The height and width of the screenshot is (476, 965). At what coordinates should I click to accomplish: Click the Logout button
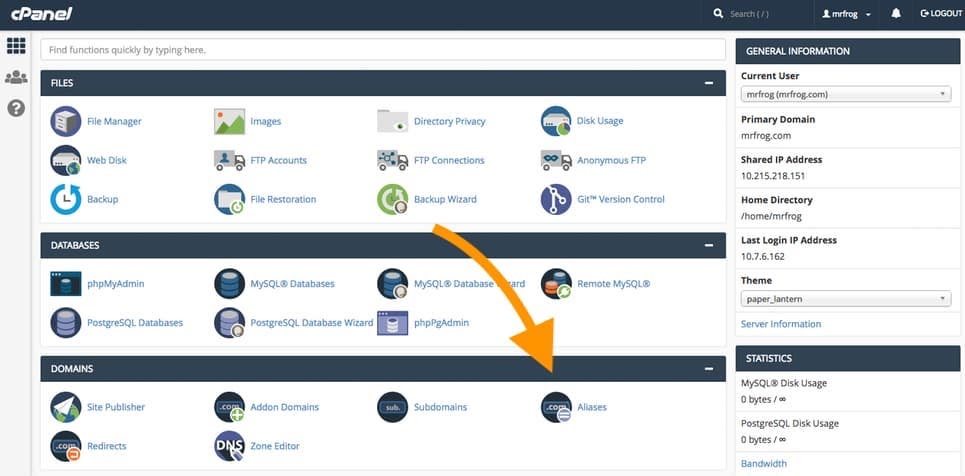[x=940, y=14]
